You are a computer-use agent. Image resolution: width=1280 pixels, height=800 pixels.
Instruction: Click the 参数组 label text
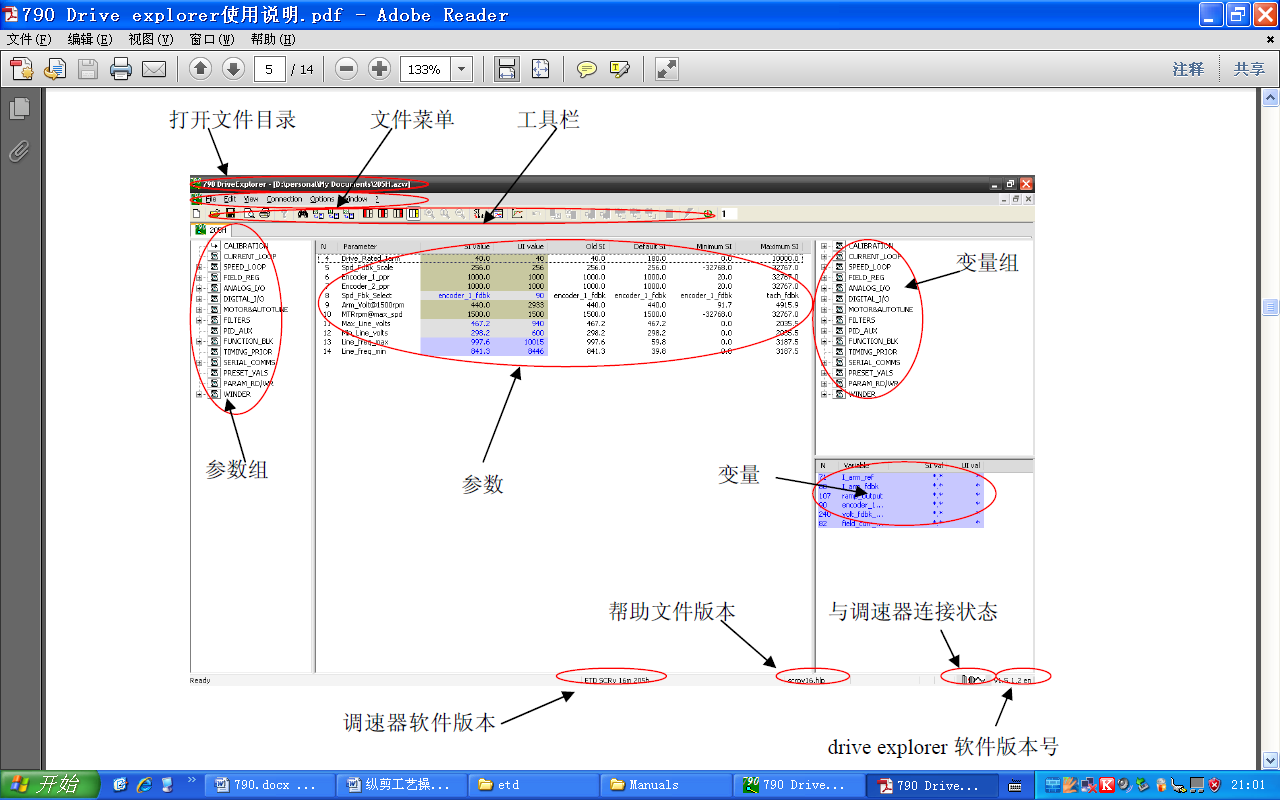[237, 469]
